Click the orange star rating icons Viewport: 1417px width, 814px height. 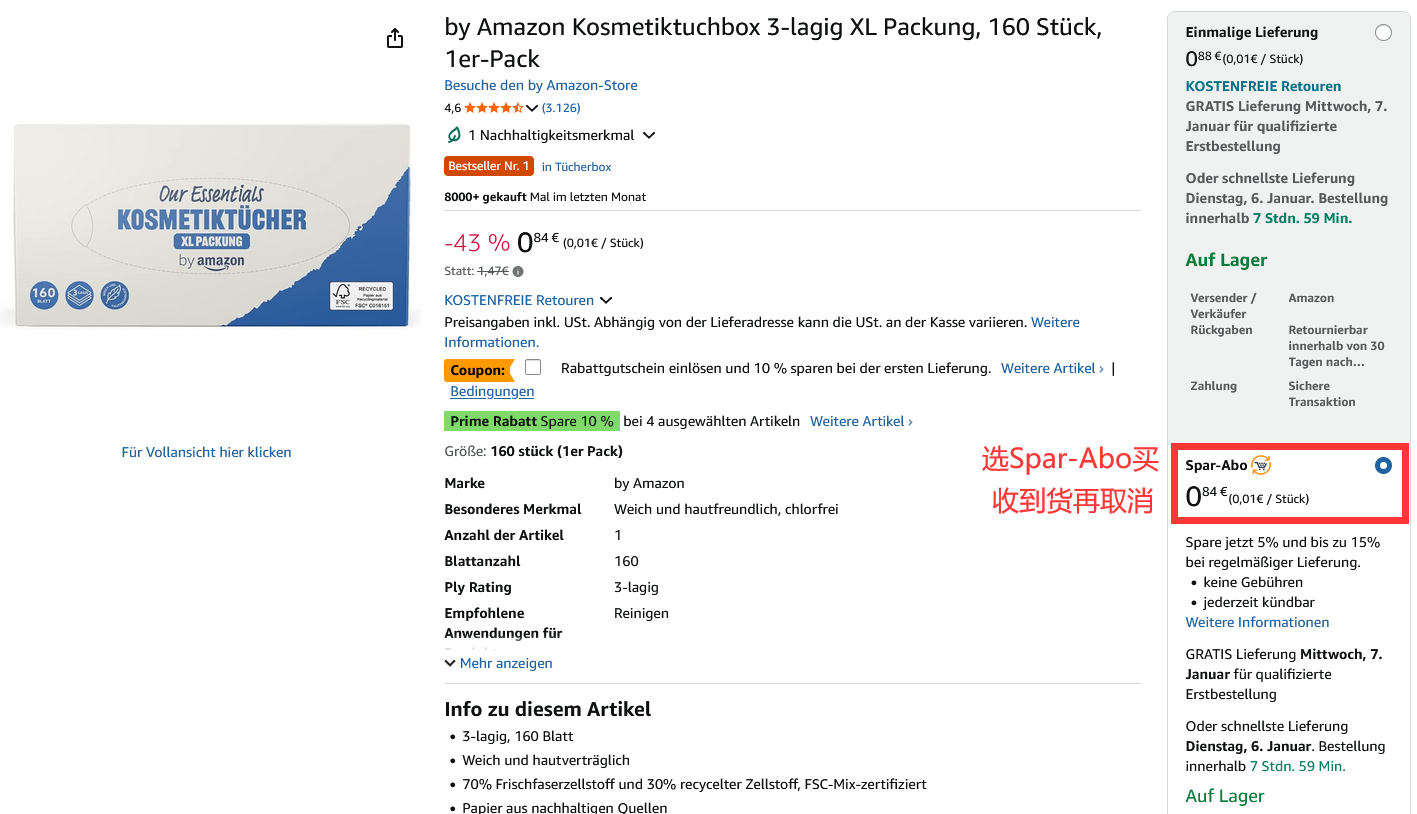(x=493, y=108)
